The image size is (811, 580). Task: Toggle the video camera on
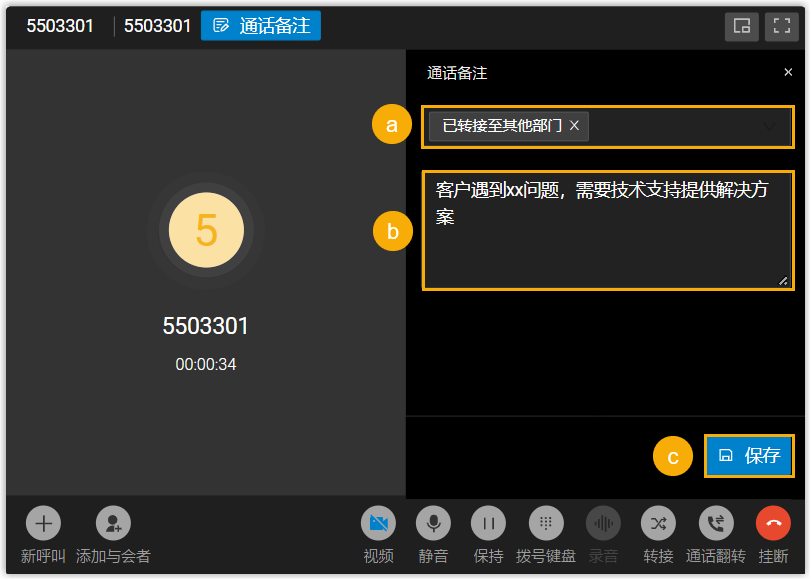point(378,523)
